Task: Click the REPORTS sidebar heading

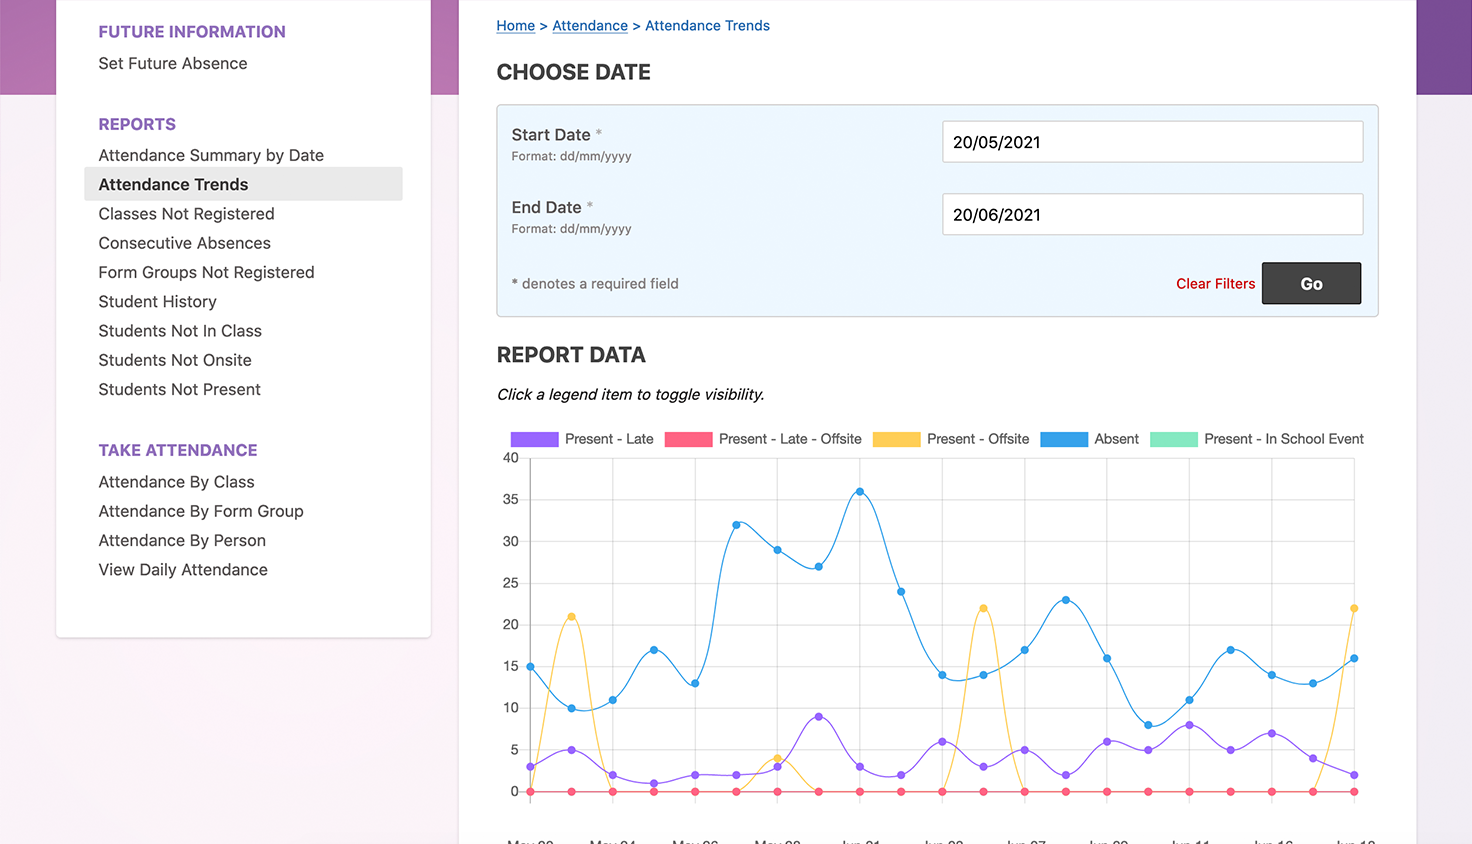Action: [x=137, y=124]
